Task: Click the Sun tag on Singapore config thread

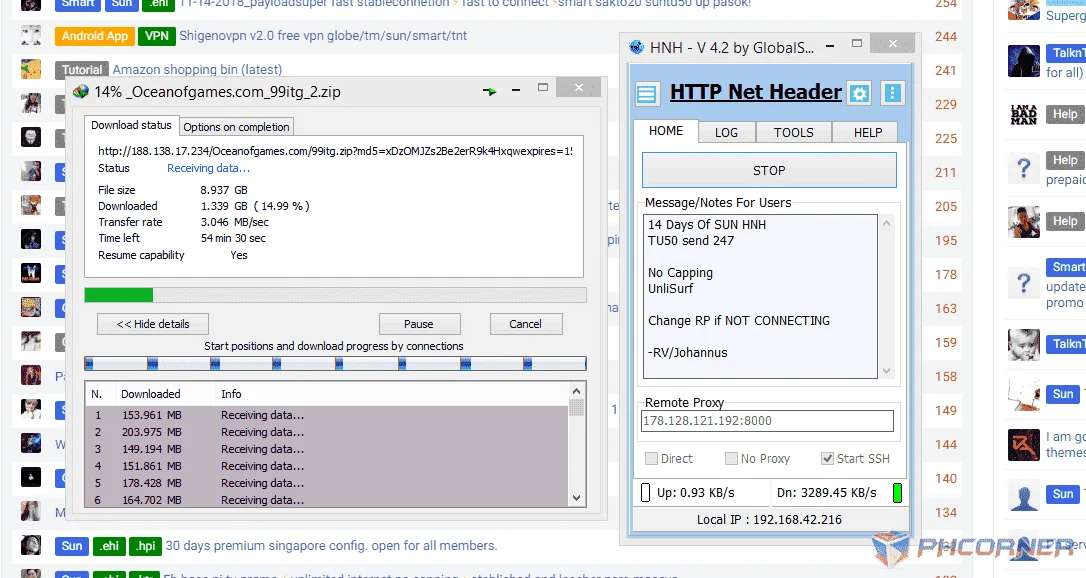Action: [72, 546]
